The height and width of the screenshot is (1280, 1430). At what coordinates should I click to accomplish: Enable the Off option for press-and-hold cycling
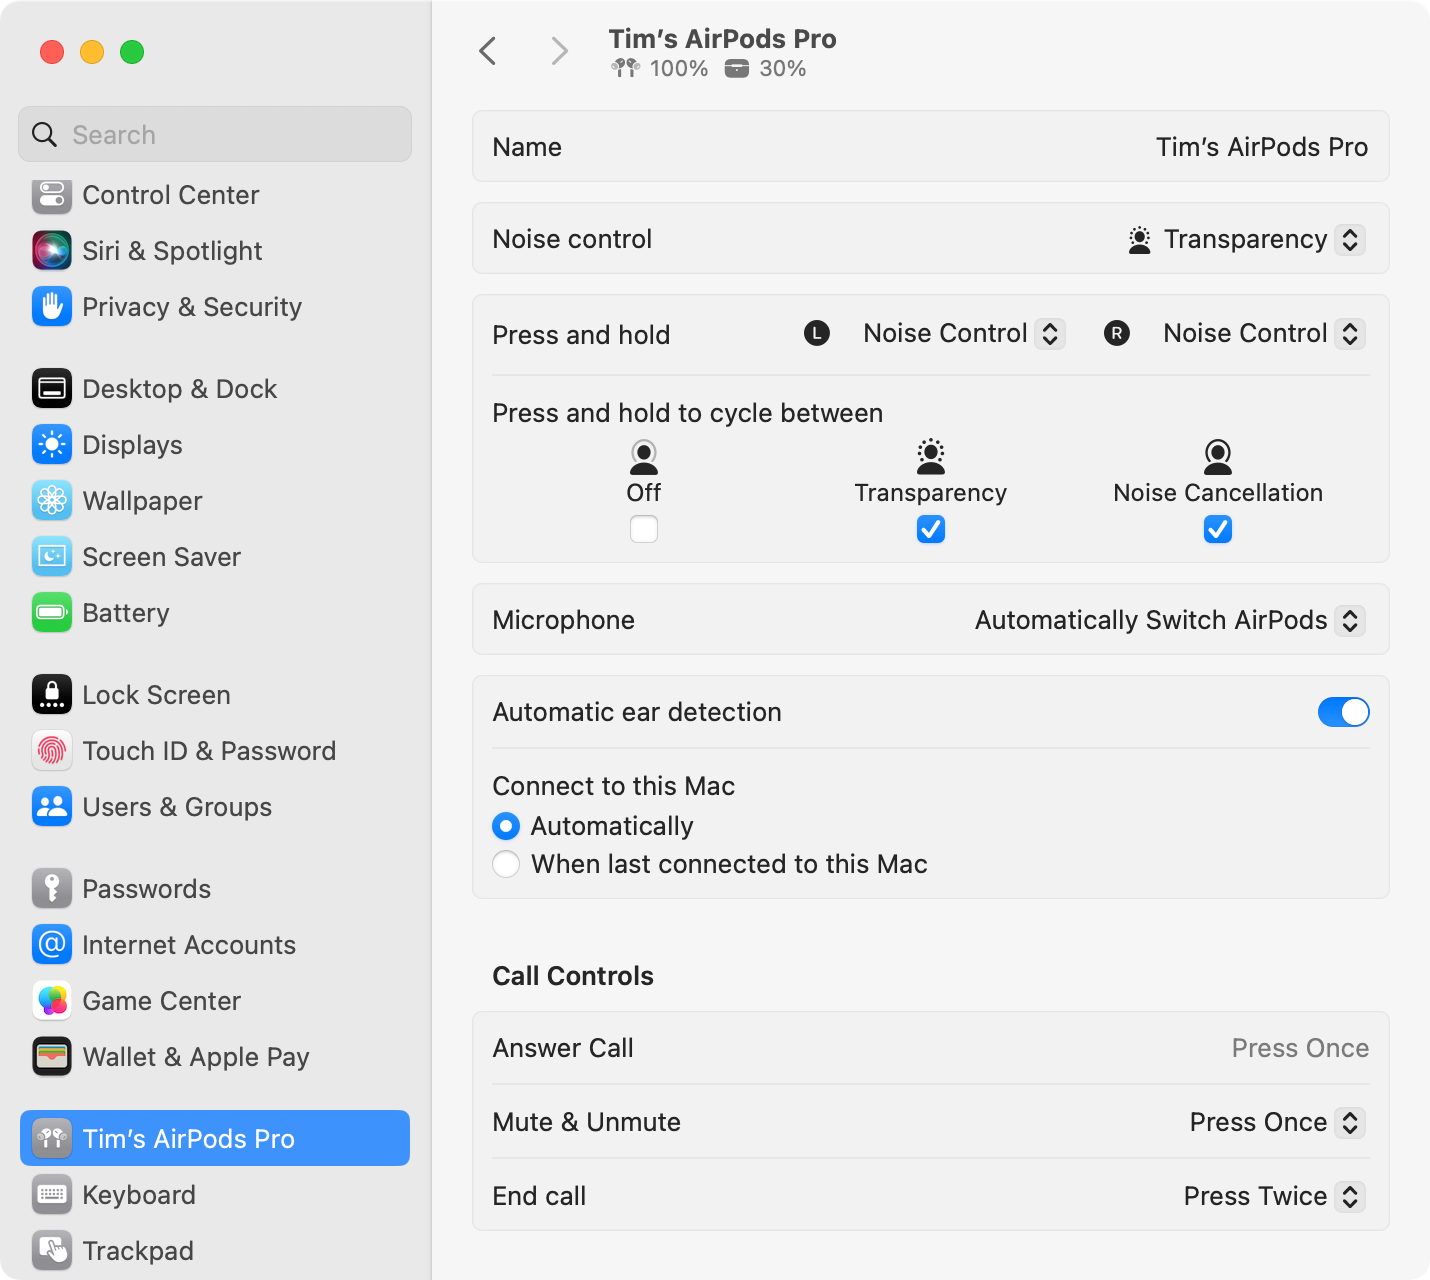click(x=643, y=529)
